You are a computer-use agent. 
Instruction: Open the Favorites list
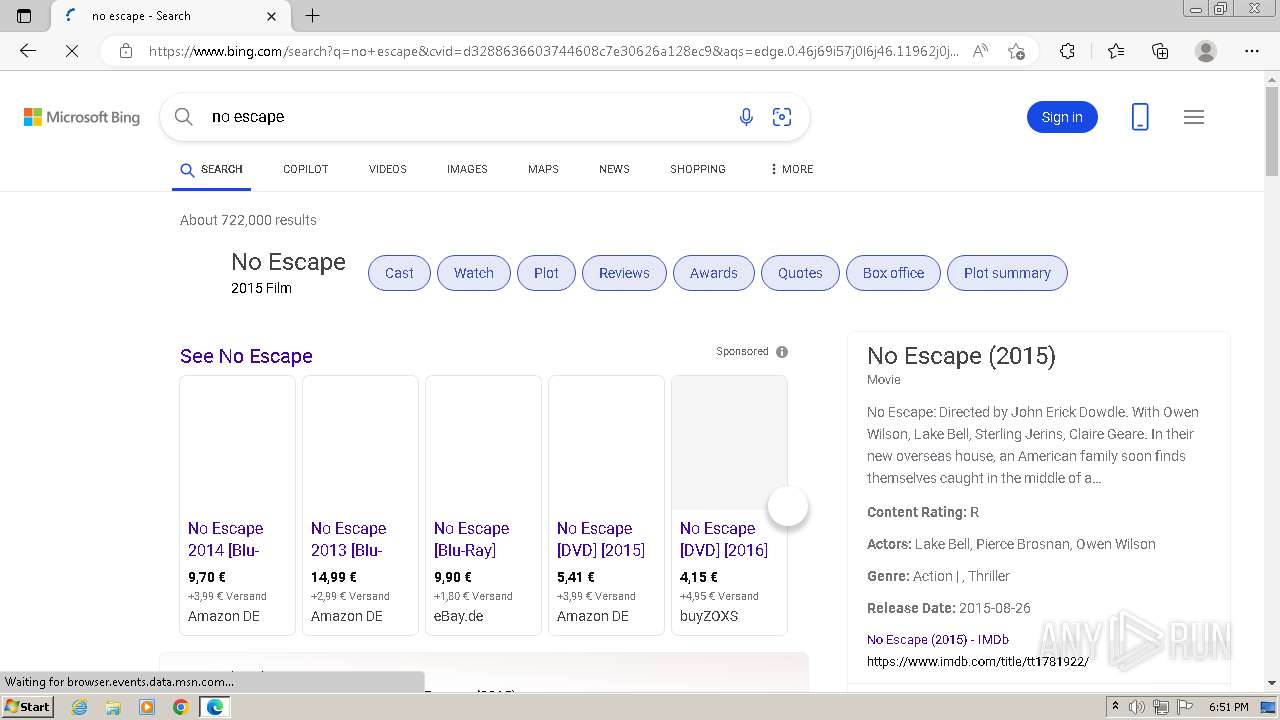pyautogui.click(x=1116, y=51)
